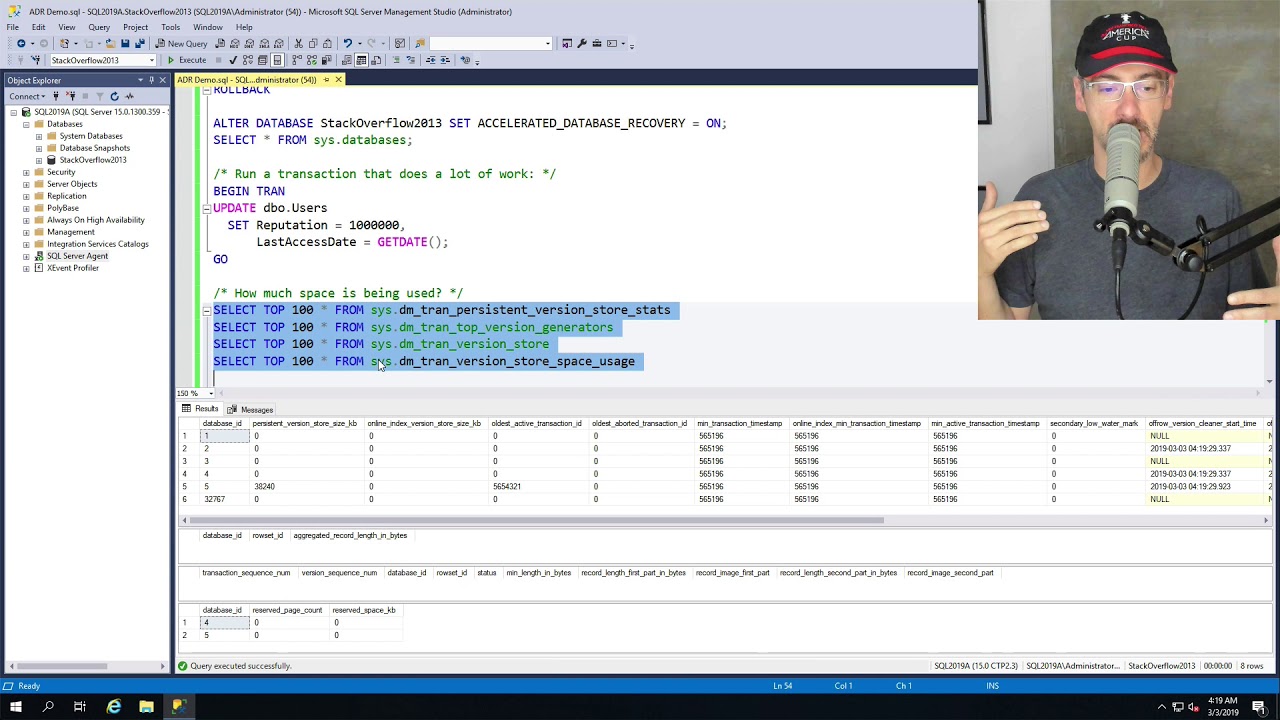Screen dimensions: 1280x720
Task: Click the Uncomment selected lines icon
Action: pos(411,60)
